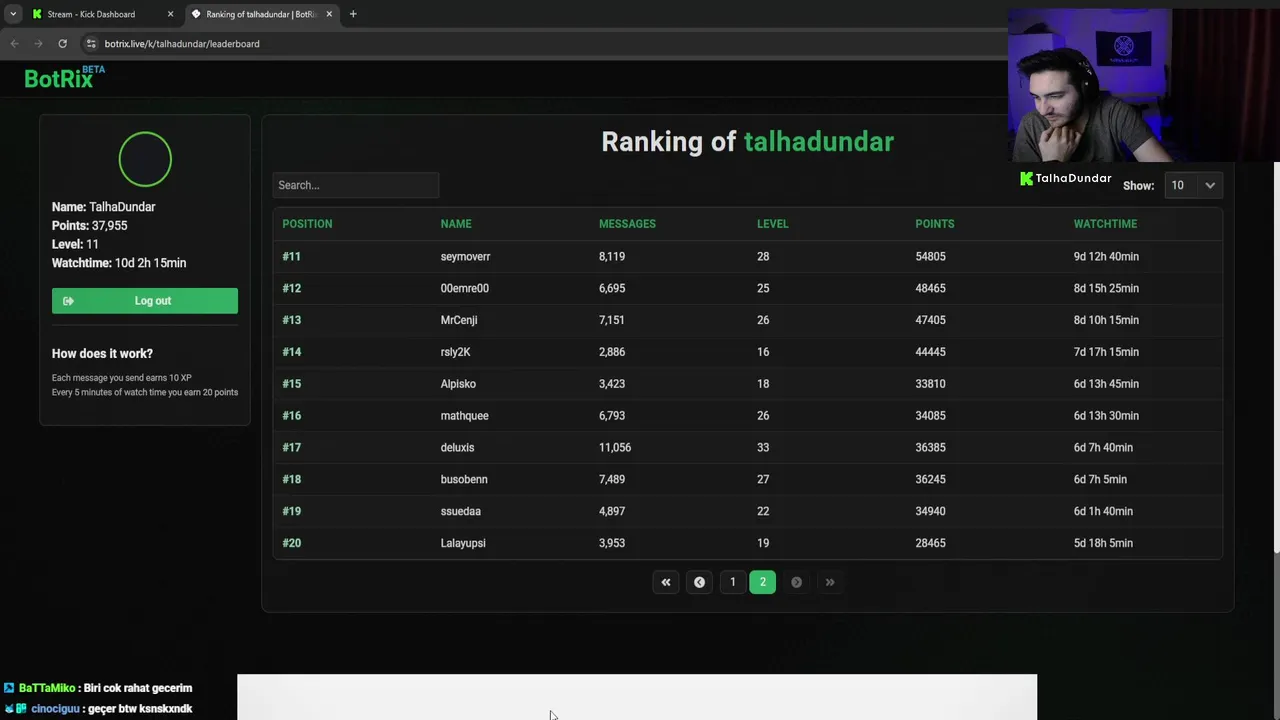1280x720 pixels.
Task: Click username Lalayupsi in leaderboard
Action: click(x=463, y=543)
